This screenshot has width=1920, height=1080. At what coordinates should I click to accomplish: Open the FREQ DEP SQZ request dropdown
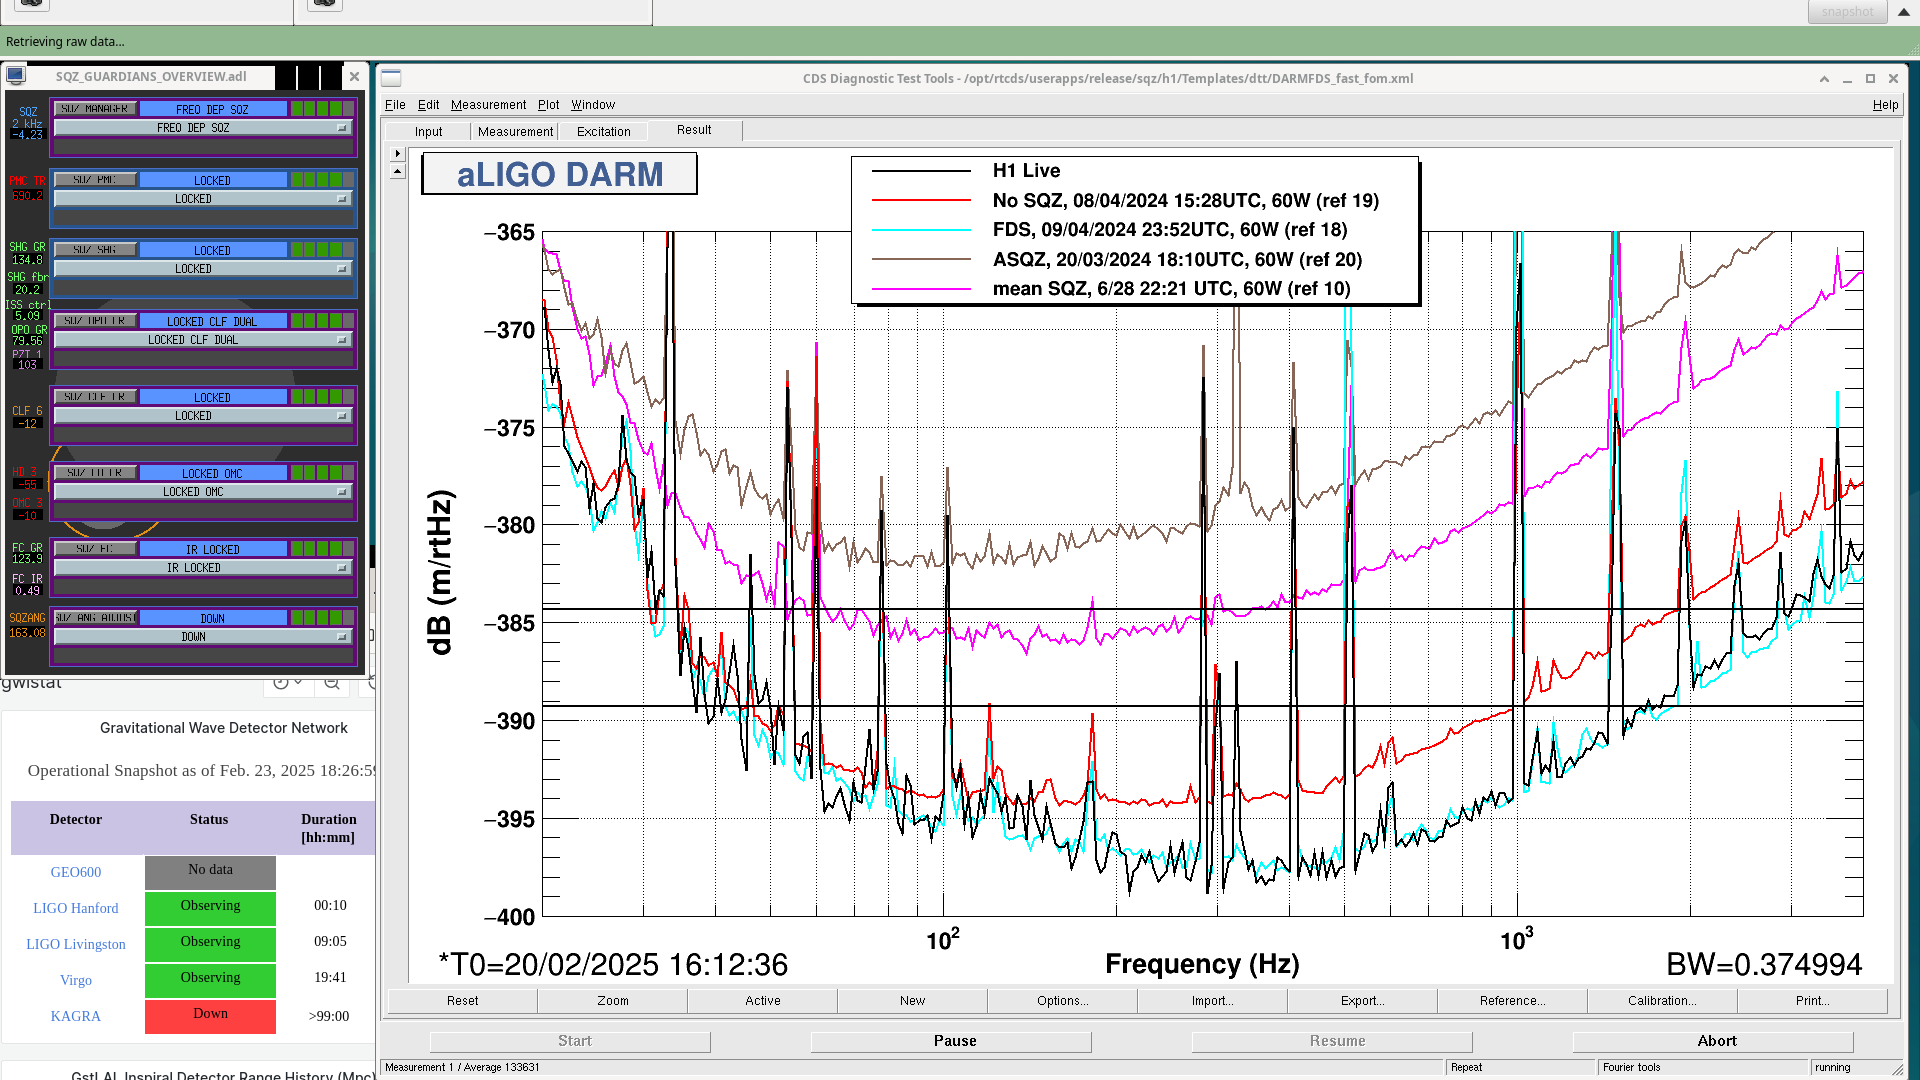click(202, 128)
